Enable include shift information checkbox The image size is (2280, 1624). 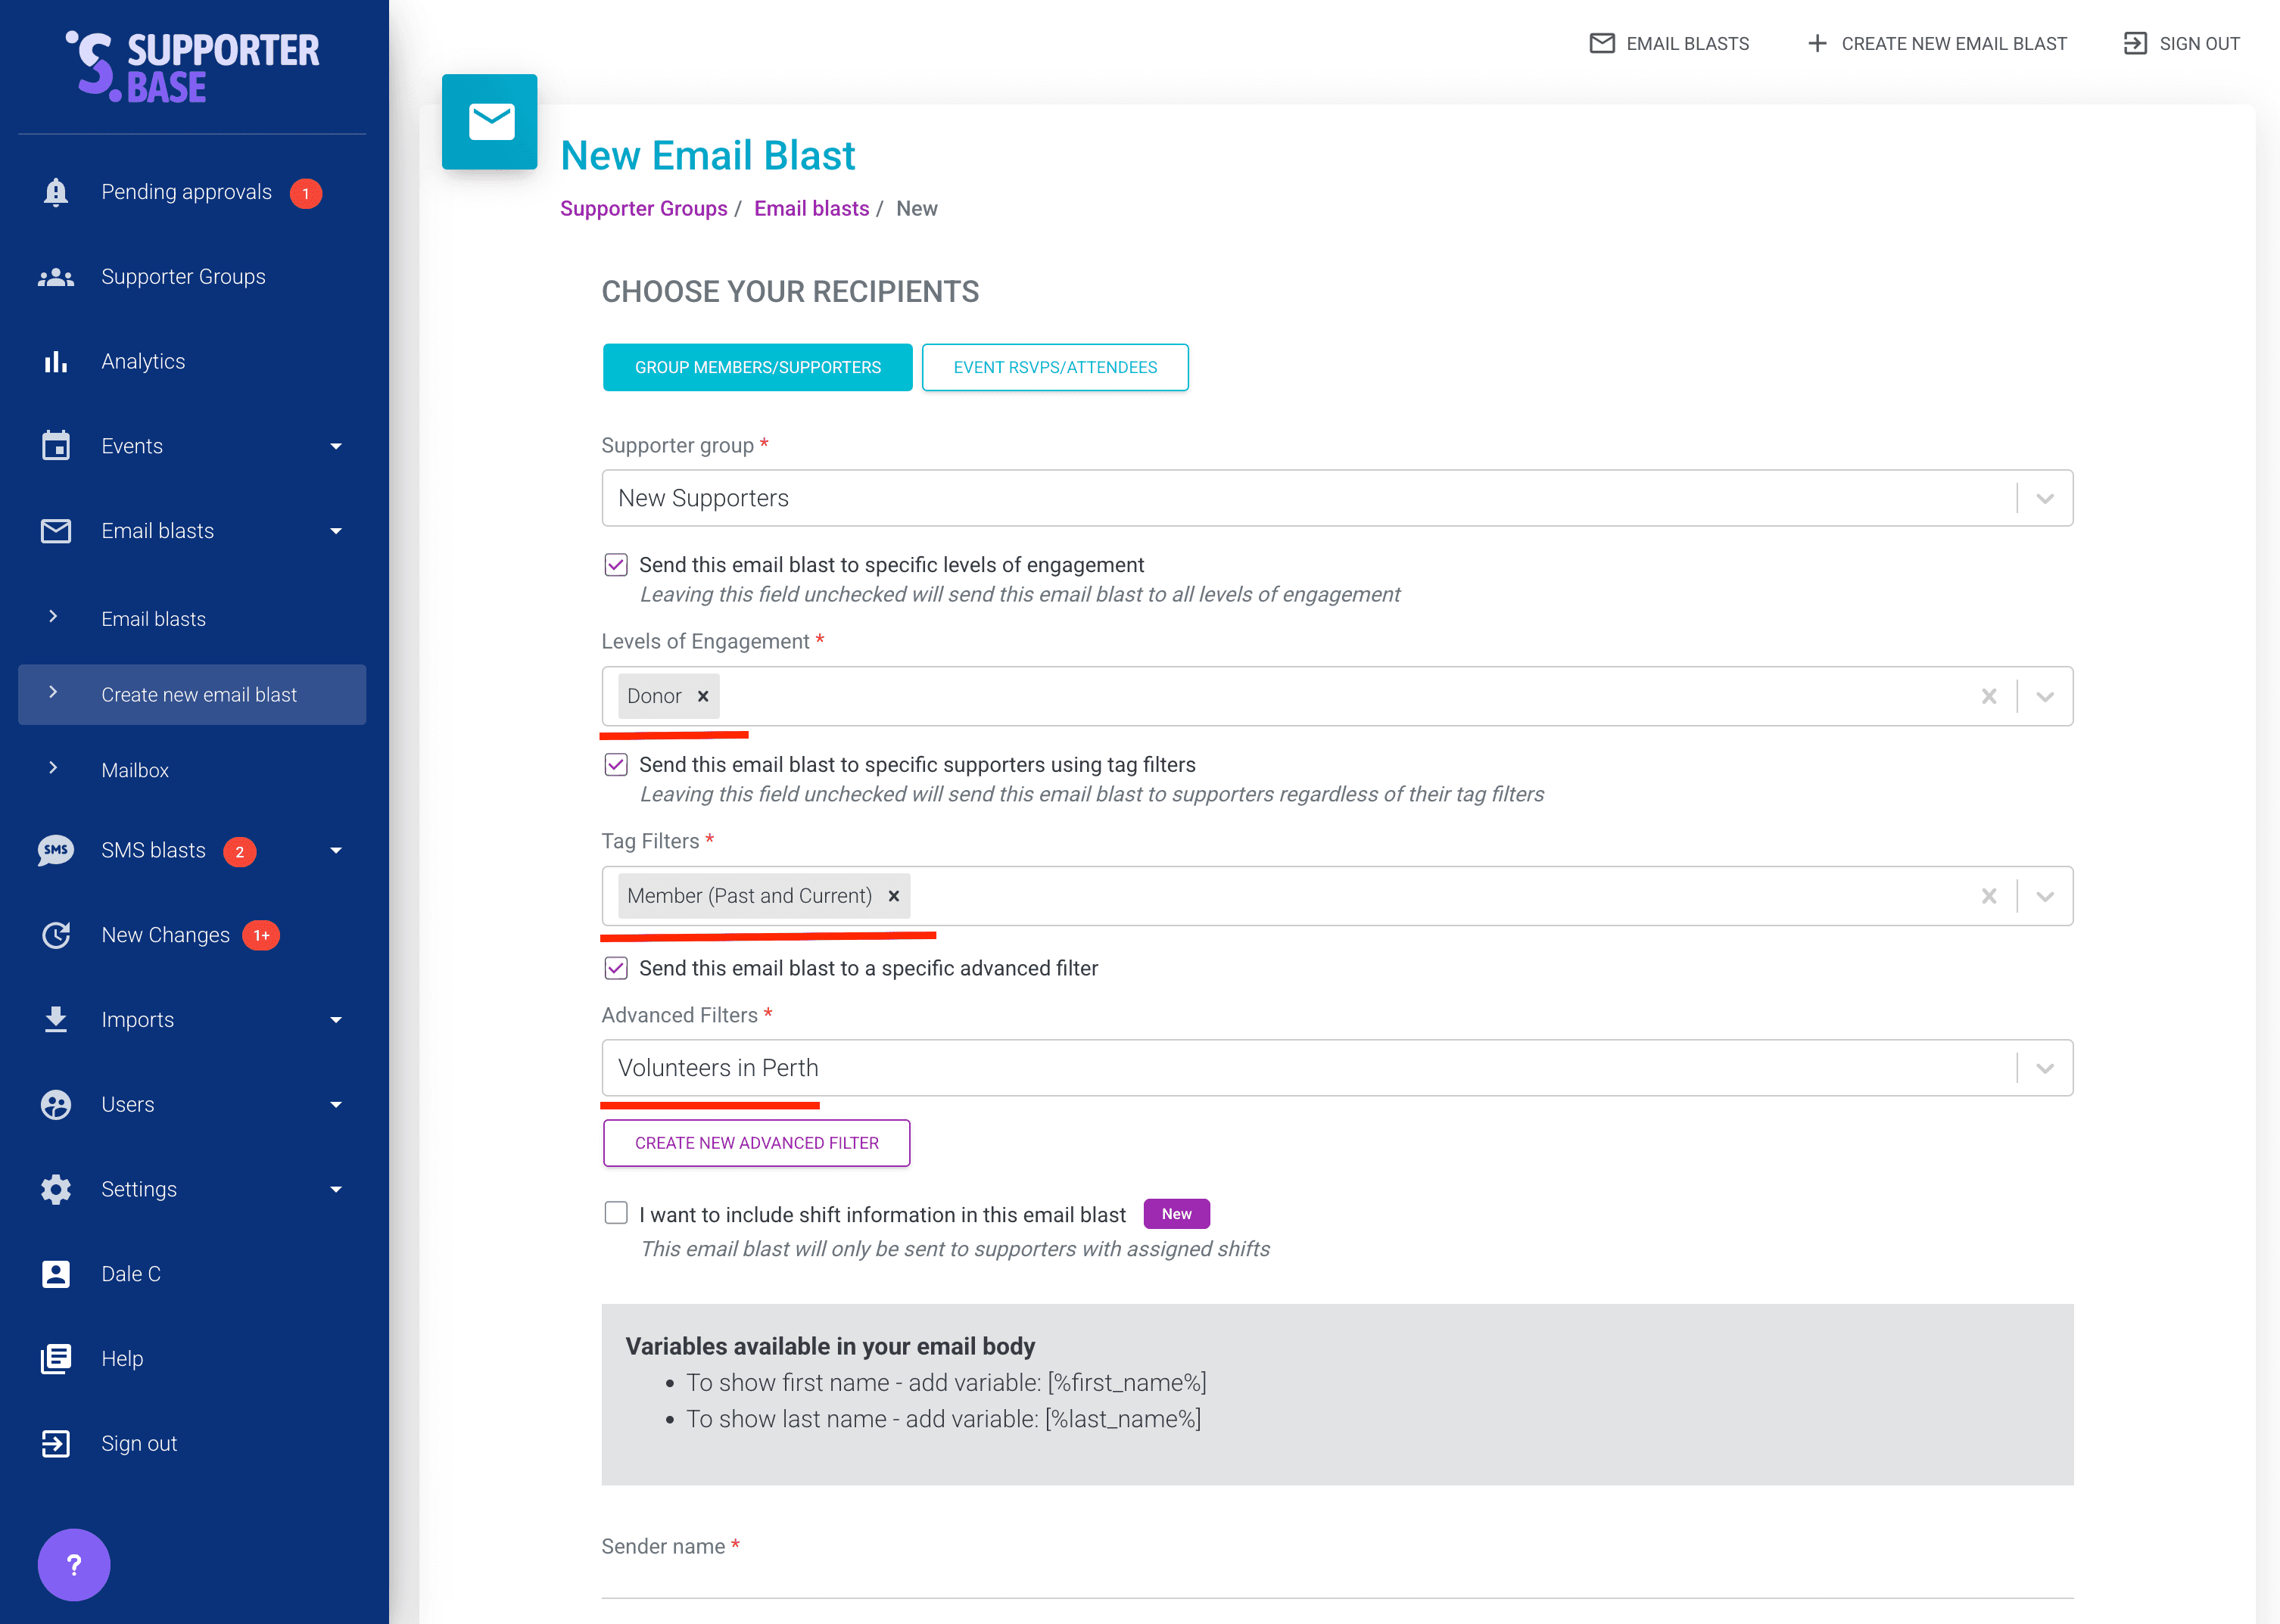(616, 1213)
